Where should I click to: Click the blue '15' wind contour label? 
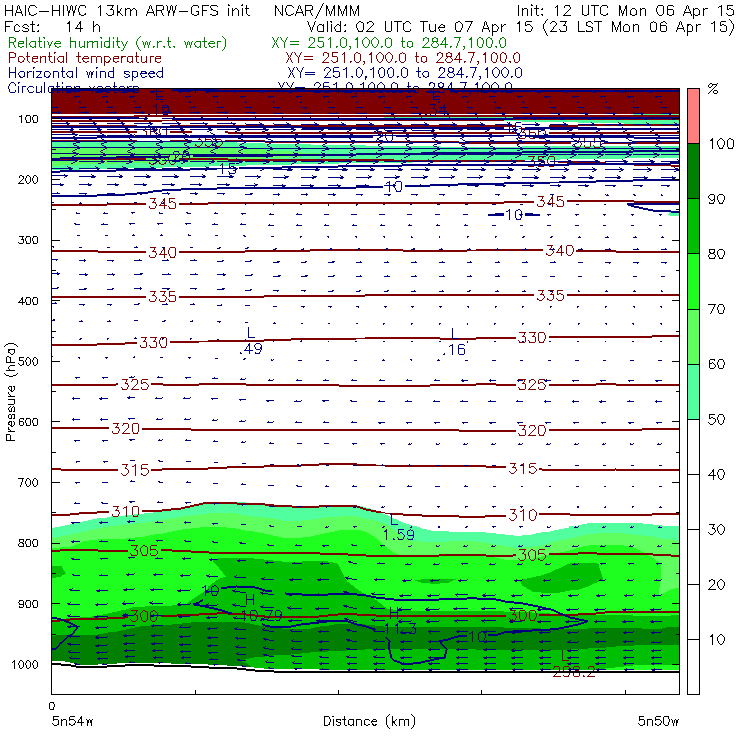(228, 168)
